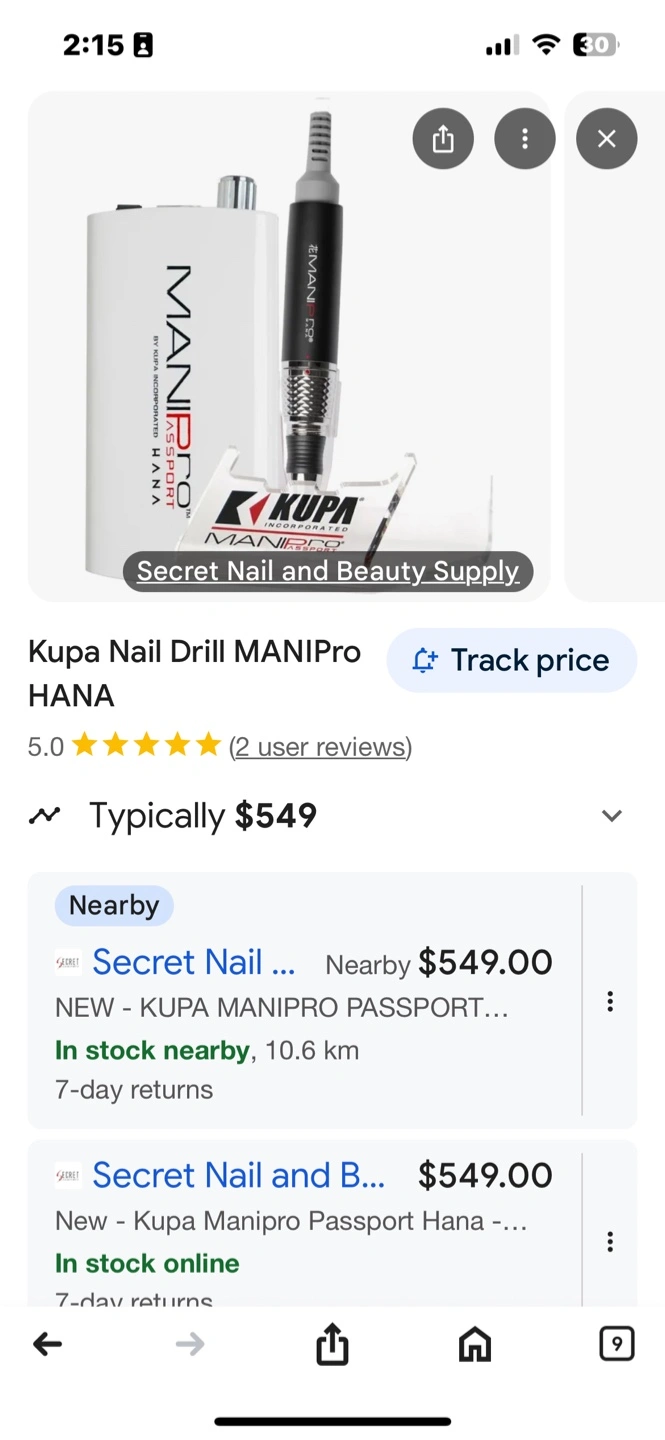Screen dimensions: 665x1440
Task: Tap the price trend graph icon
Action: 44,816
